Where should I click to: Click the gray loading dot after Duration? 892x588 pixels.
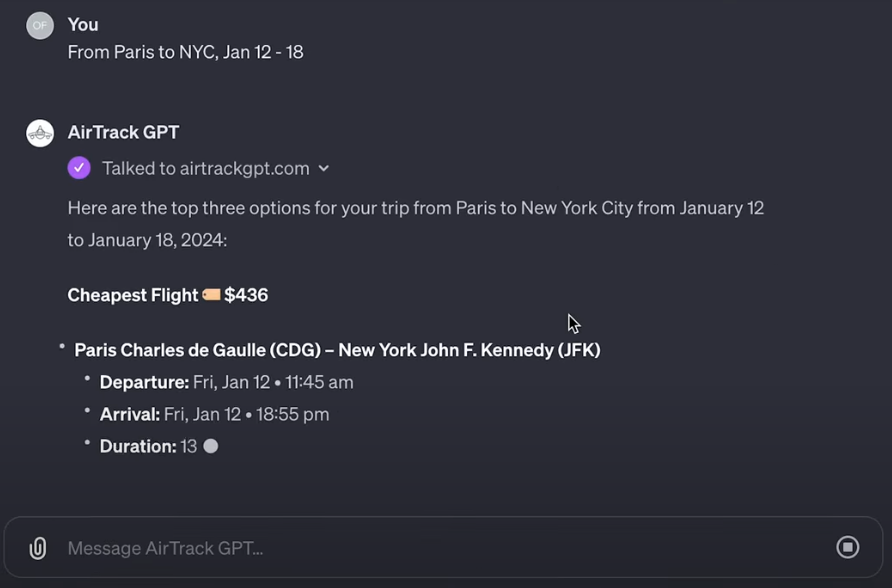click(210, 446)
